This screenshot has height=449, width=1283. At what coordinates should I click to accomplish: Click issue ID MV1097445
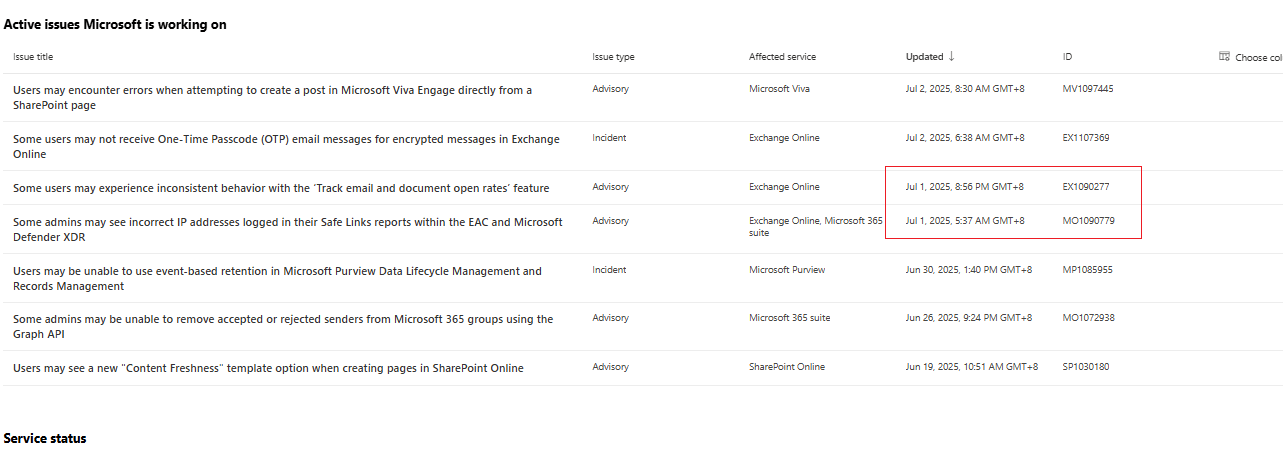tap(1088, 89)
